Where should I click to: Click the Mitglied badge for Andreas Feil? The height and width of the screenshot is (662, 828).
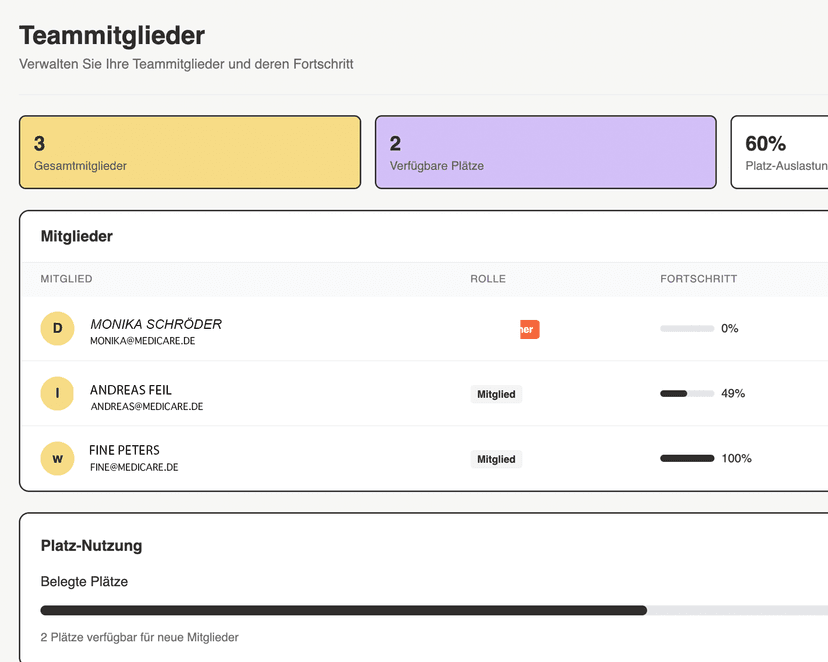click(496, 394)
